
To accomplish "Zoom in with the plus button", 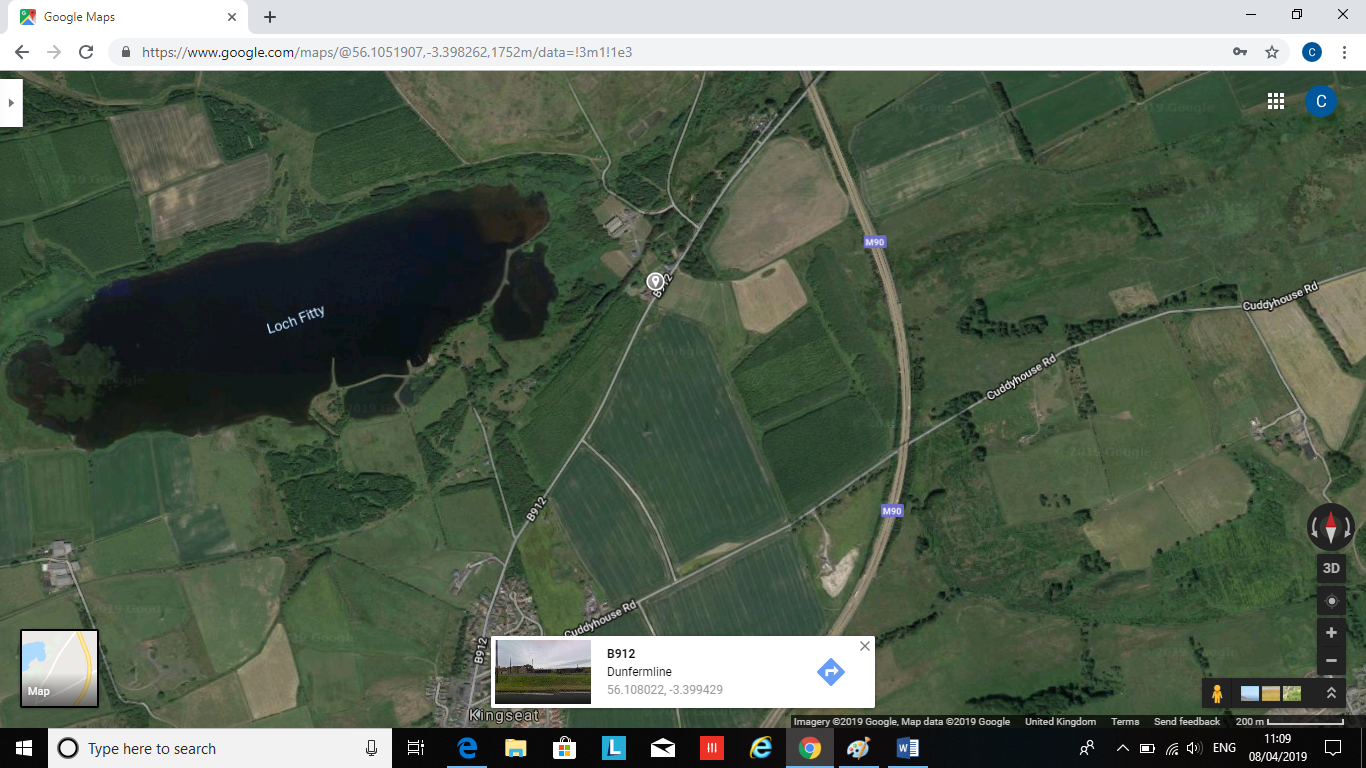I will coord(1331,633).
